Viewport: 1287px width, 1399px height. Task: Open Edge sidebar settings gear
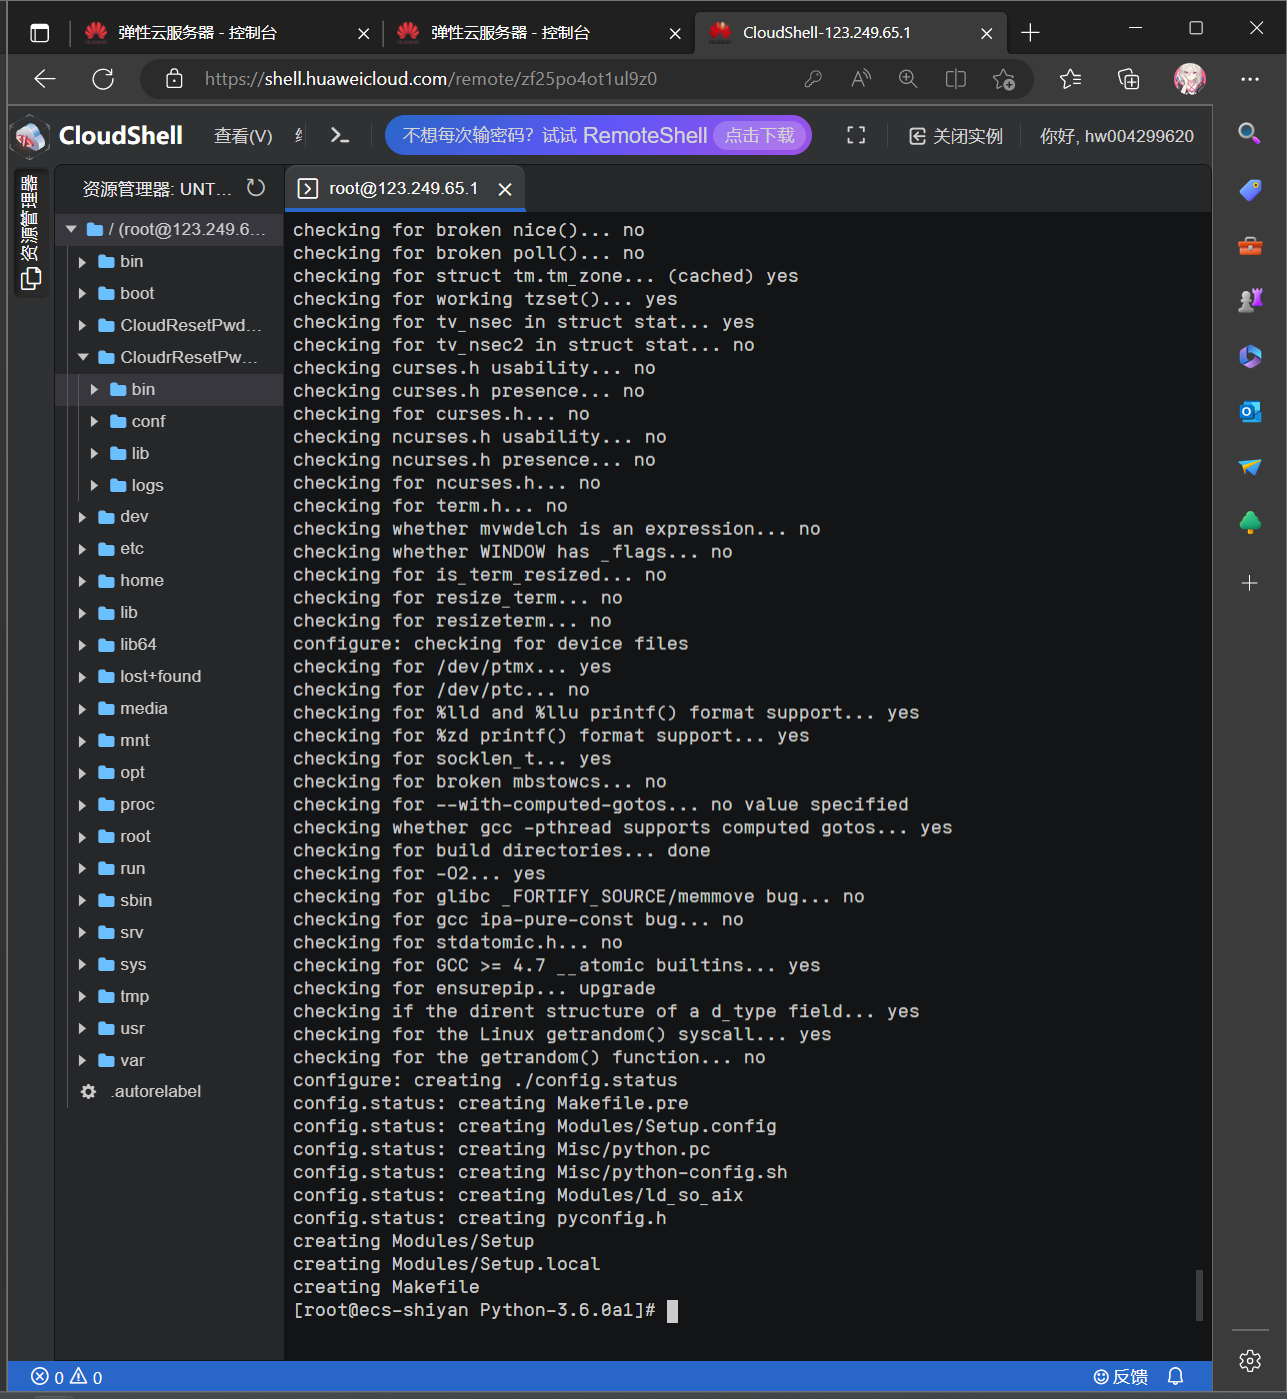[1250, 1360]
